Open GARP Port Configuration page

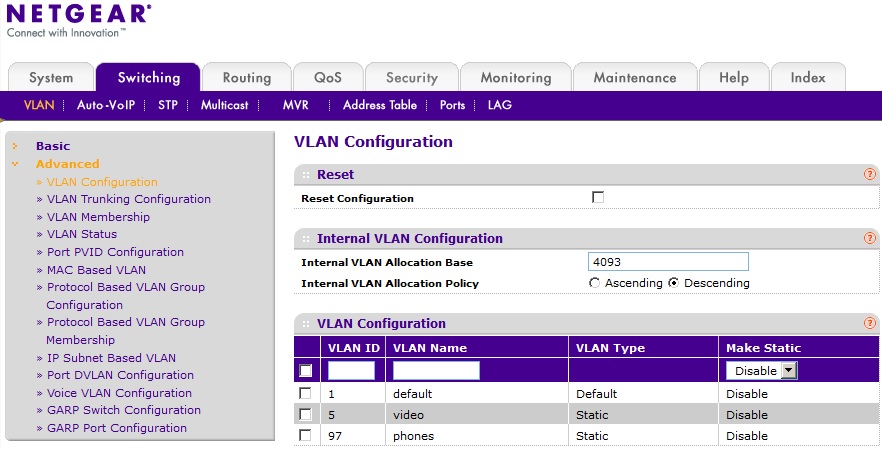pyautogui.click(x=117, y=428)
